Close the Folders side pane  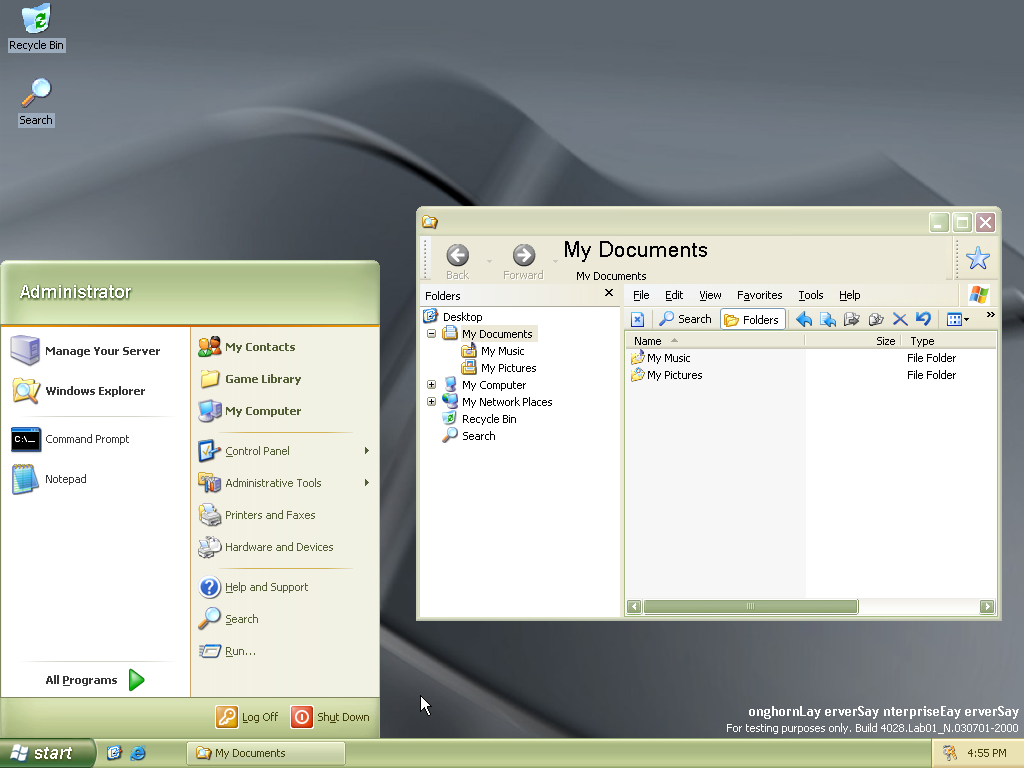point(609,294)
